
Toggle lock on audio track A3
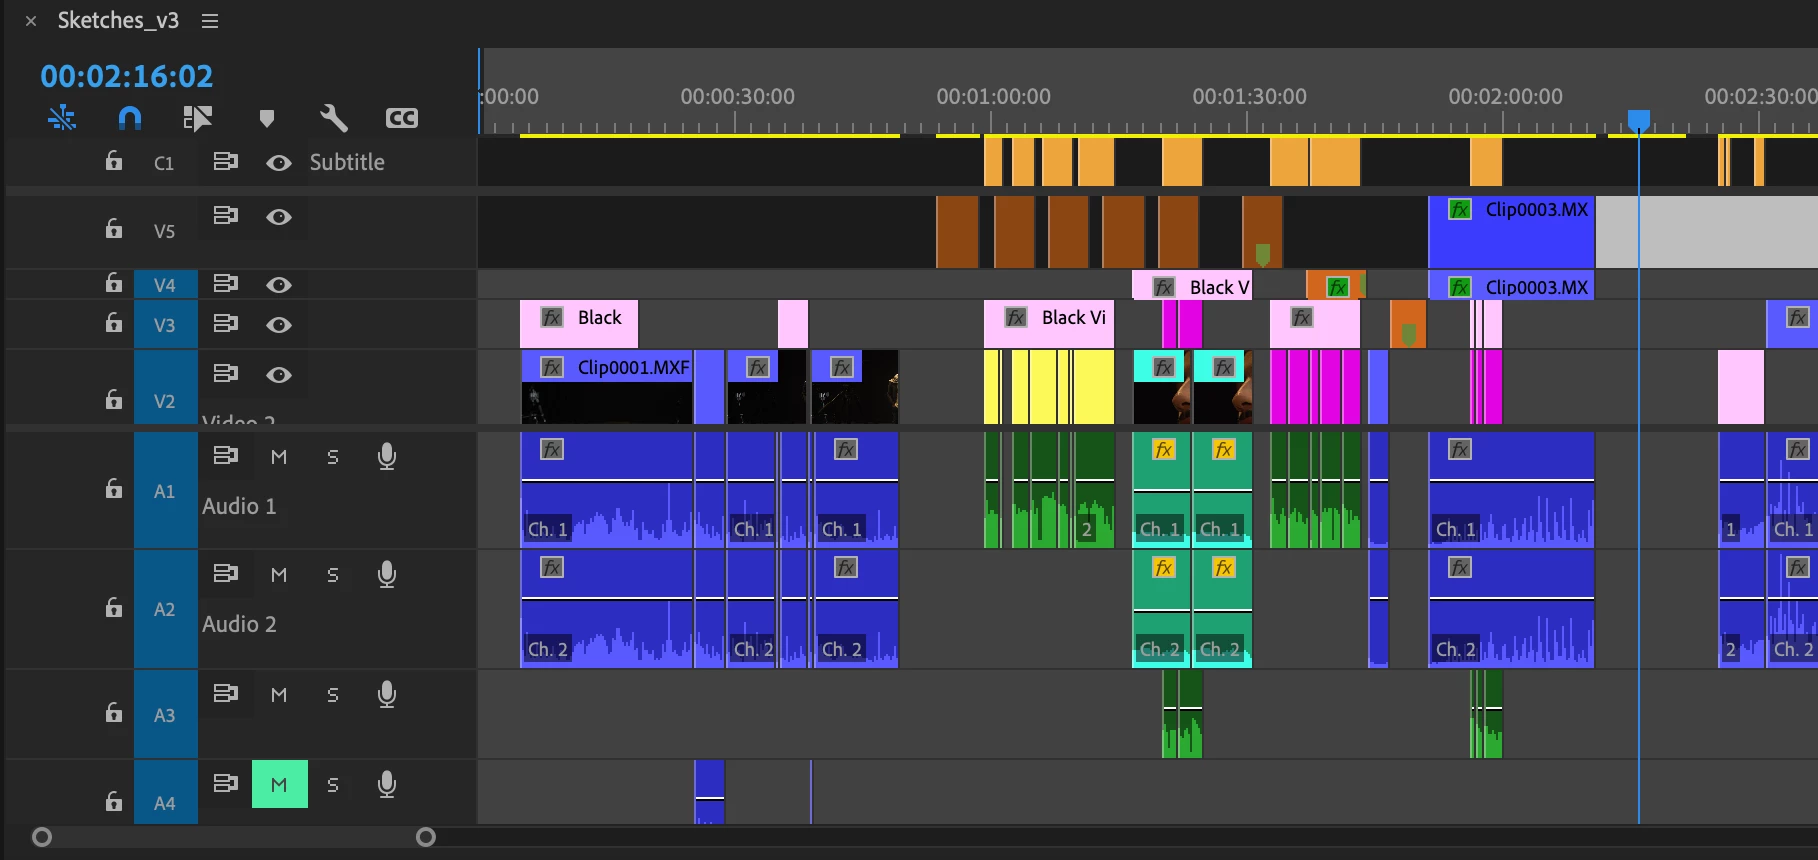[114, 713]
